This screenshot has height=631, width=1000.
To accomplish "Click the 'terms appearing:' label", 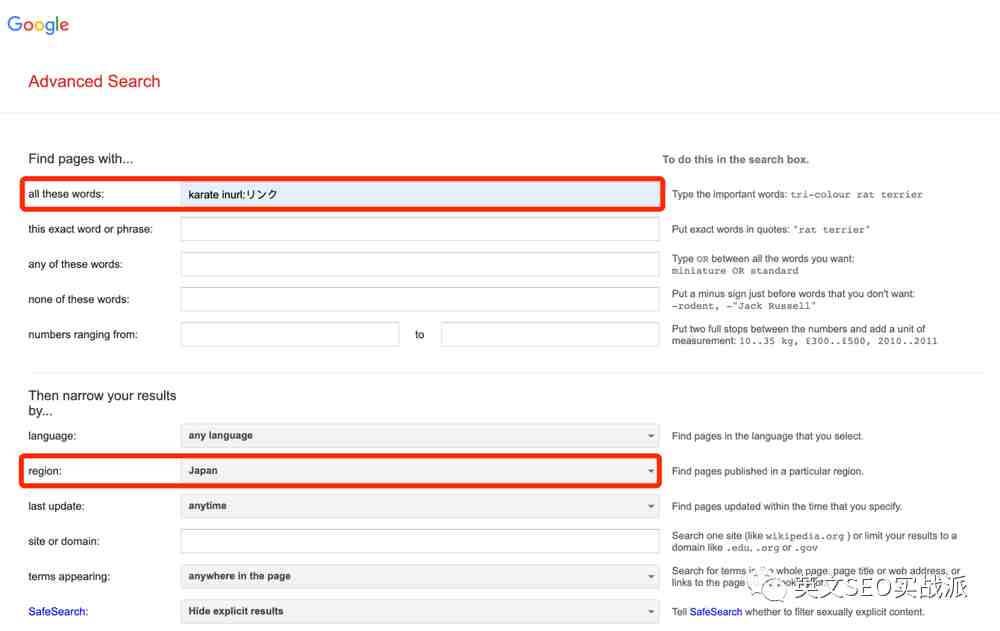I will [x=69, y=576].
